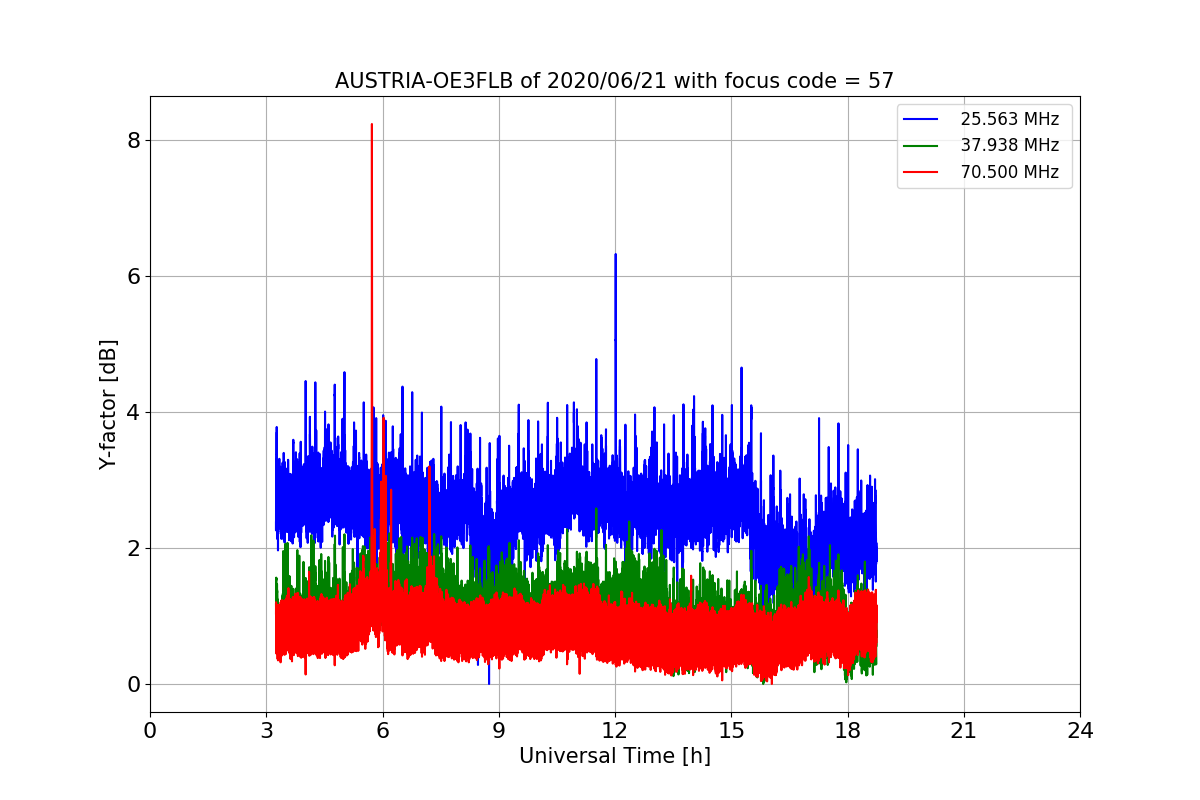Screen dimensions: 1200x800
Task: Select the 37.938 MHz legend label
Action: pos(1009,145)
